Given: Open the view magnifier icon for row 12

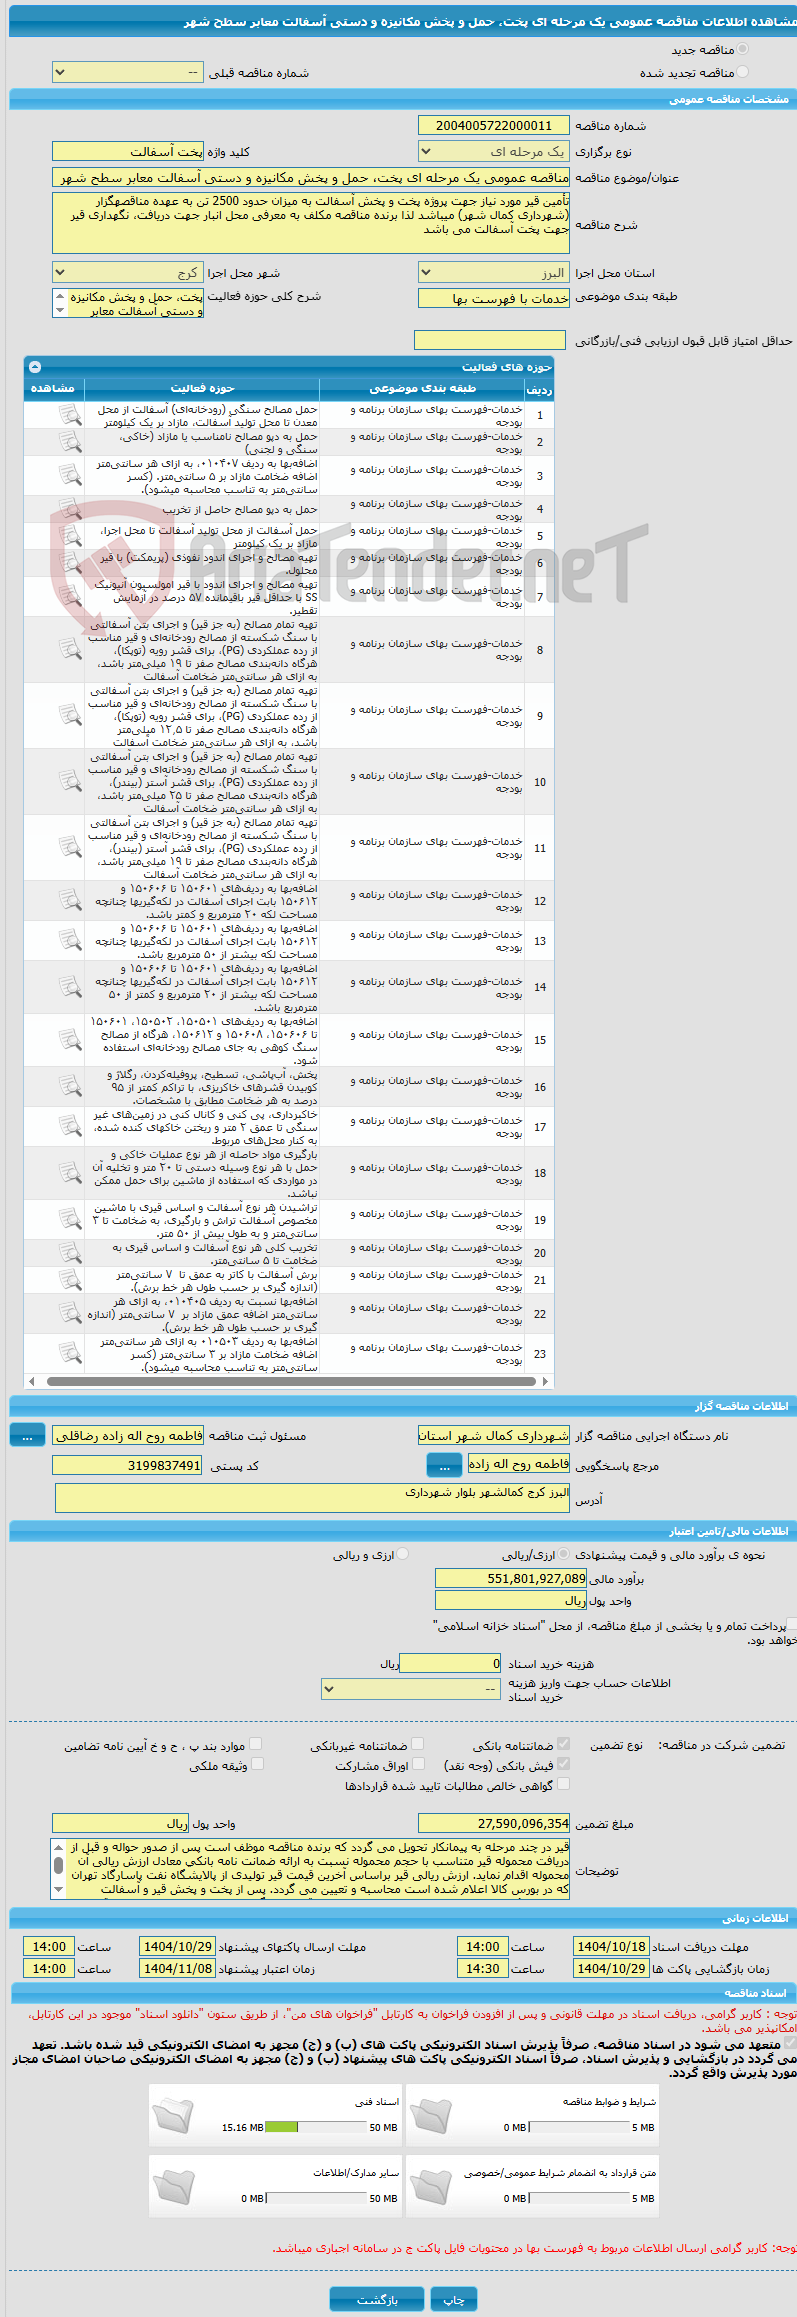Looking at the screenshot, I should (x=69, y=901).
